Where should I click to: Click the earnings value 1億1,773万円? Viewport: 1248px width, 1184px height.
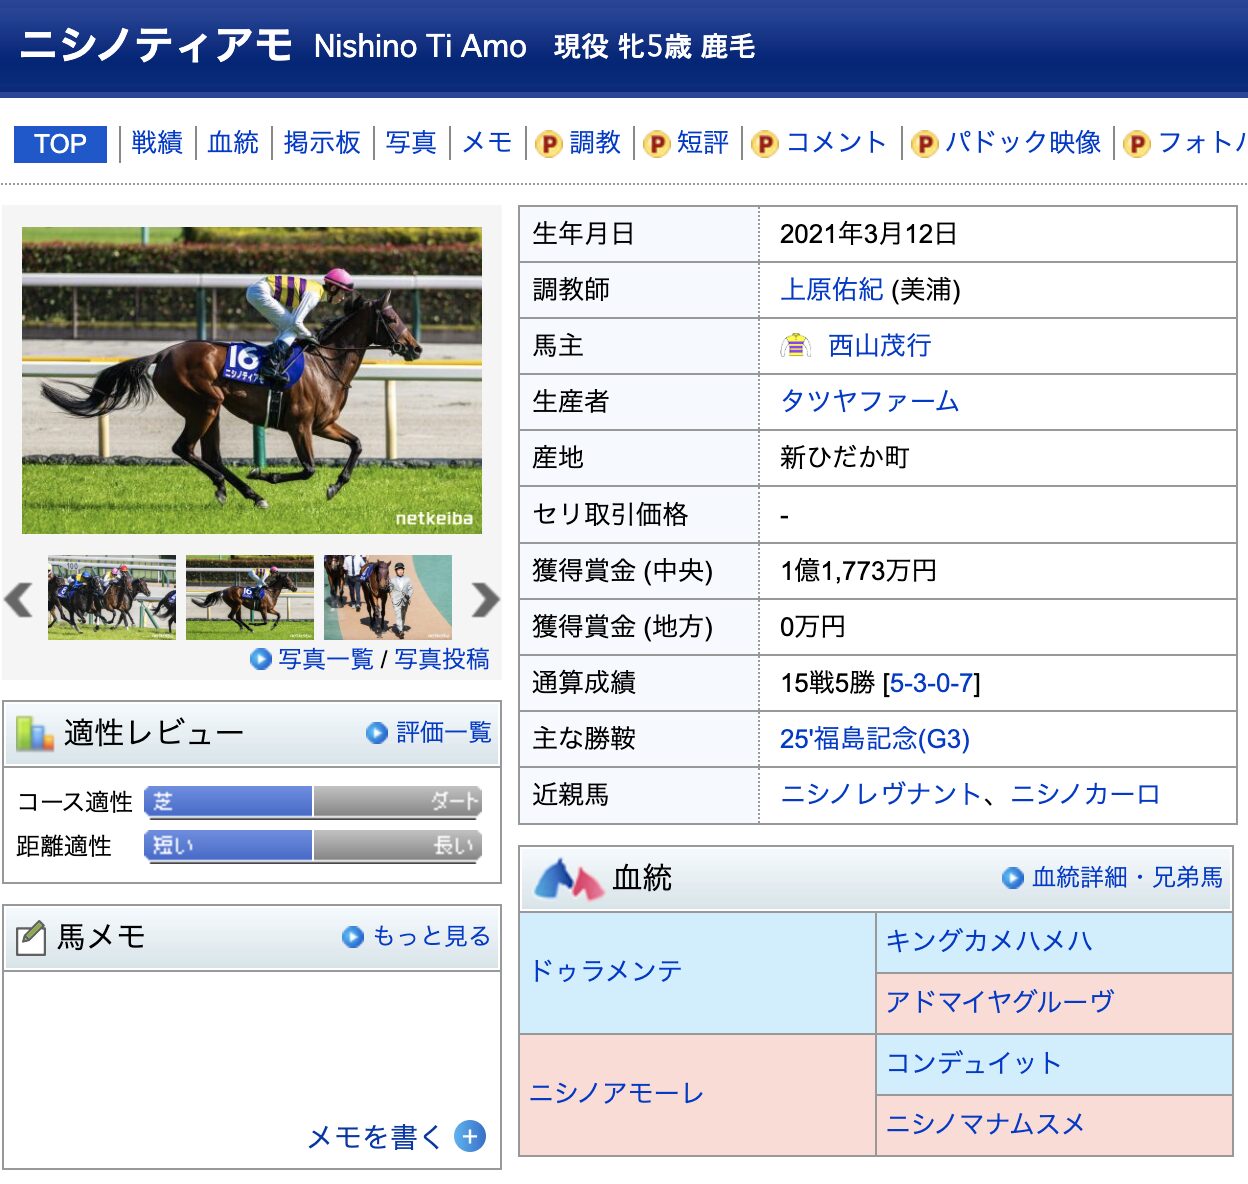[x=858, y=571]
